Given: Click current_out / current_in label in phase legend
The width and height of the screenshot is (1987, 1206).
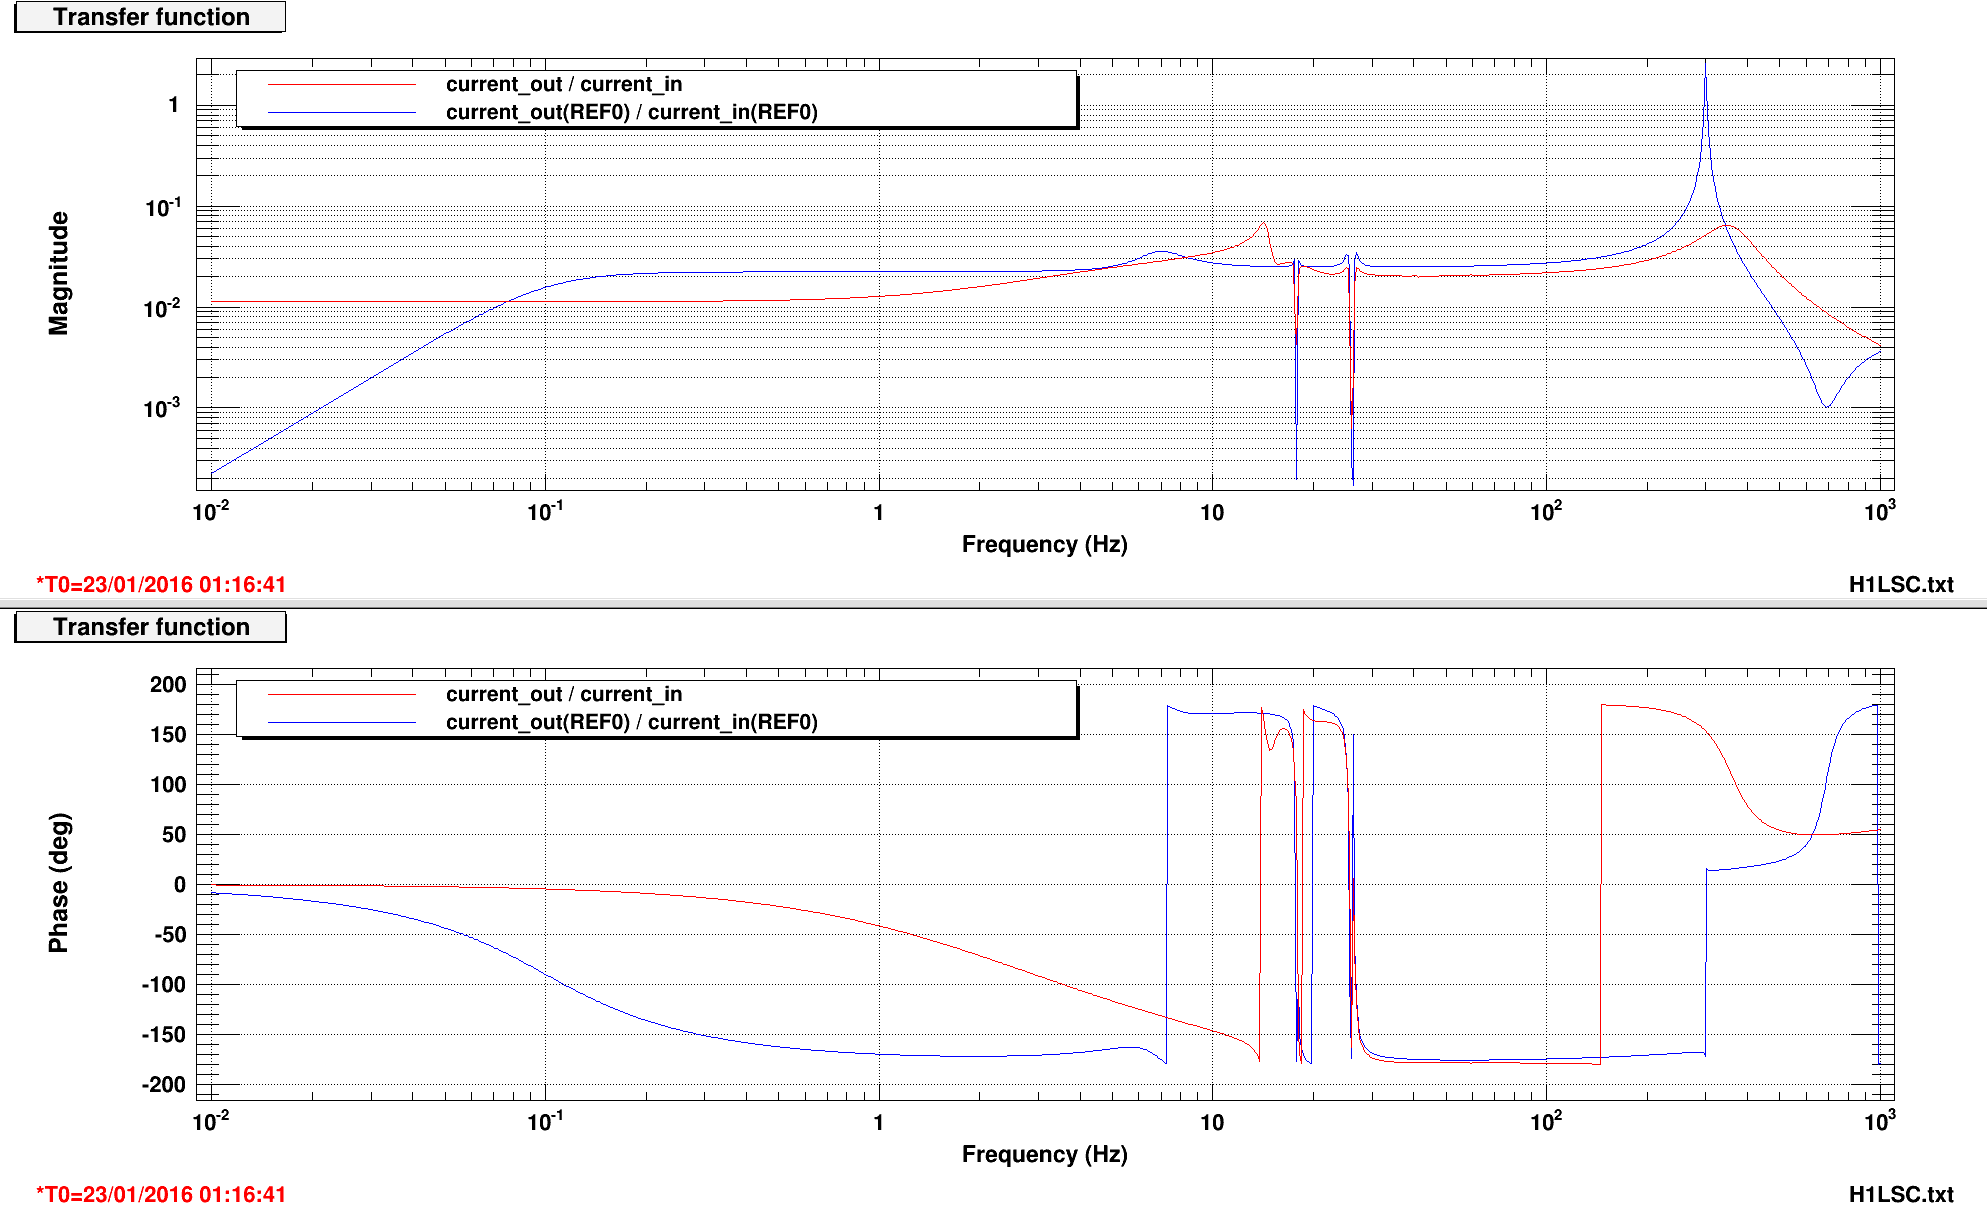Looking at the screenshot, I should 563,695.
